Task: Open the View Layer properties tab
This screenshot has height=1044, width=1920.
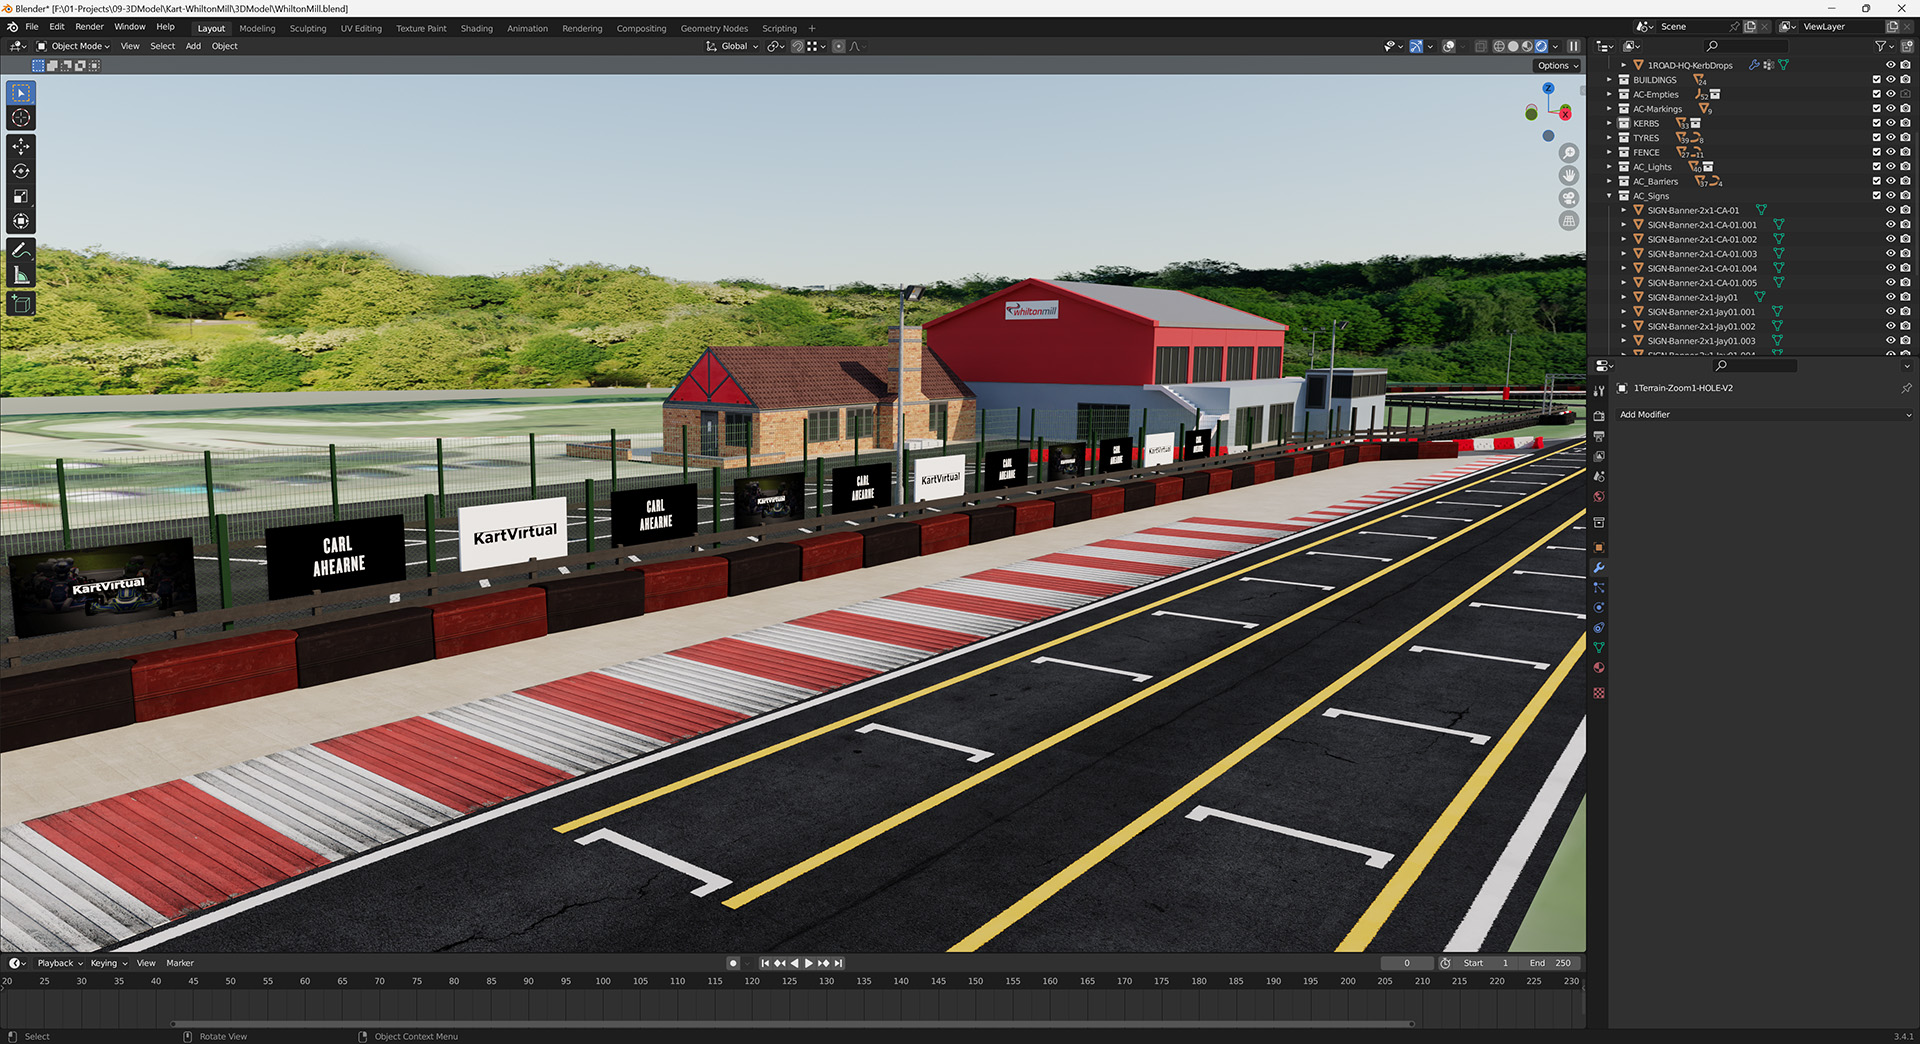Action: tap(1599, 456)
